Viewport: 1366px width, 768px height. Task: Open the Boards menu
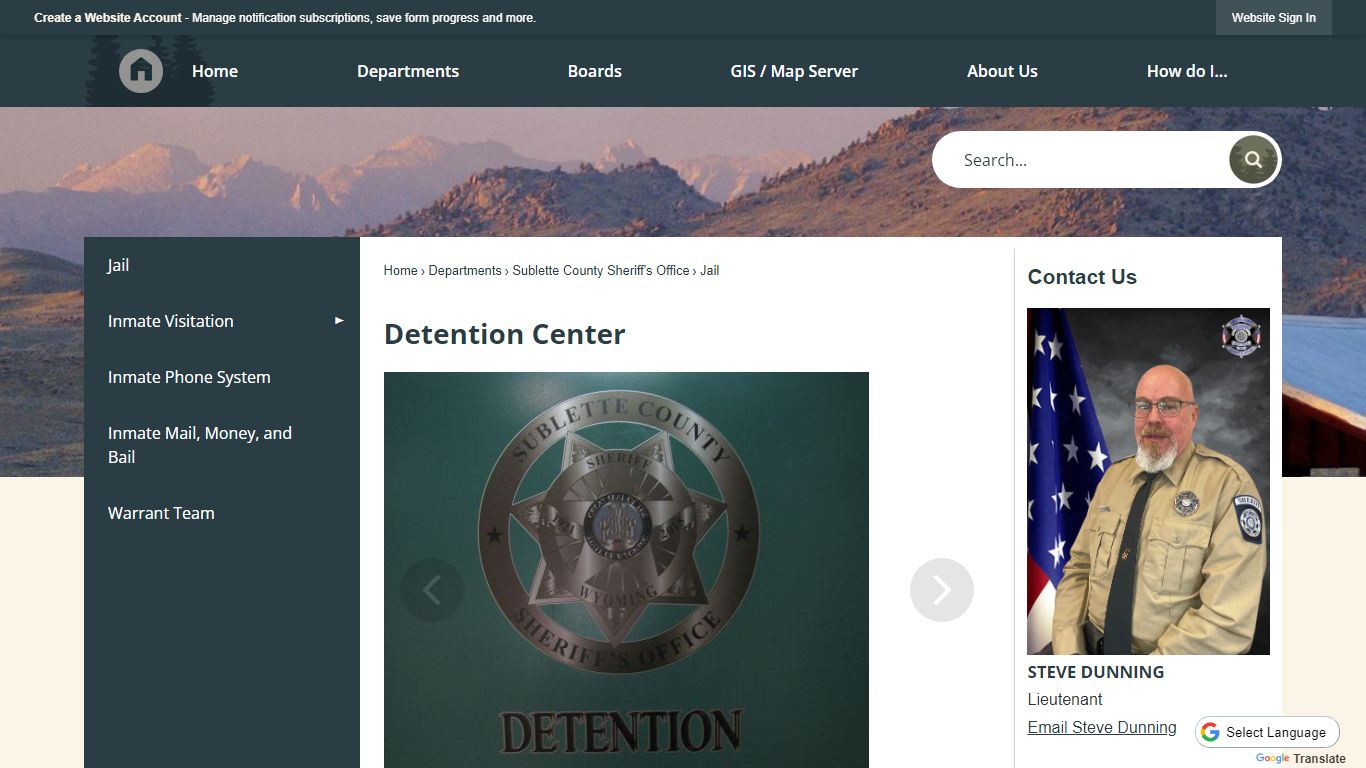[595, 71]
